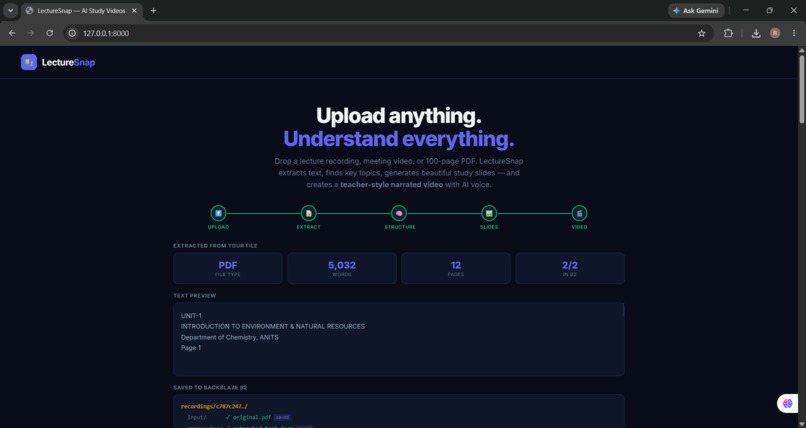This screenshot has height=428, width=806.
Task: Click the LectureSnap logo icon
Action: point(29,62)
